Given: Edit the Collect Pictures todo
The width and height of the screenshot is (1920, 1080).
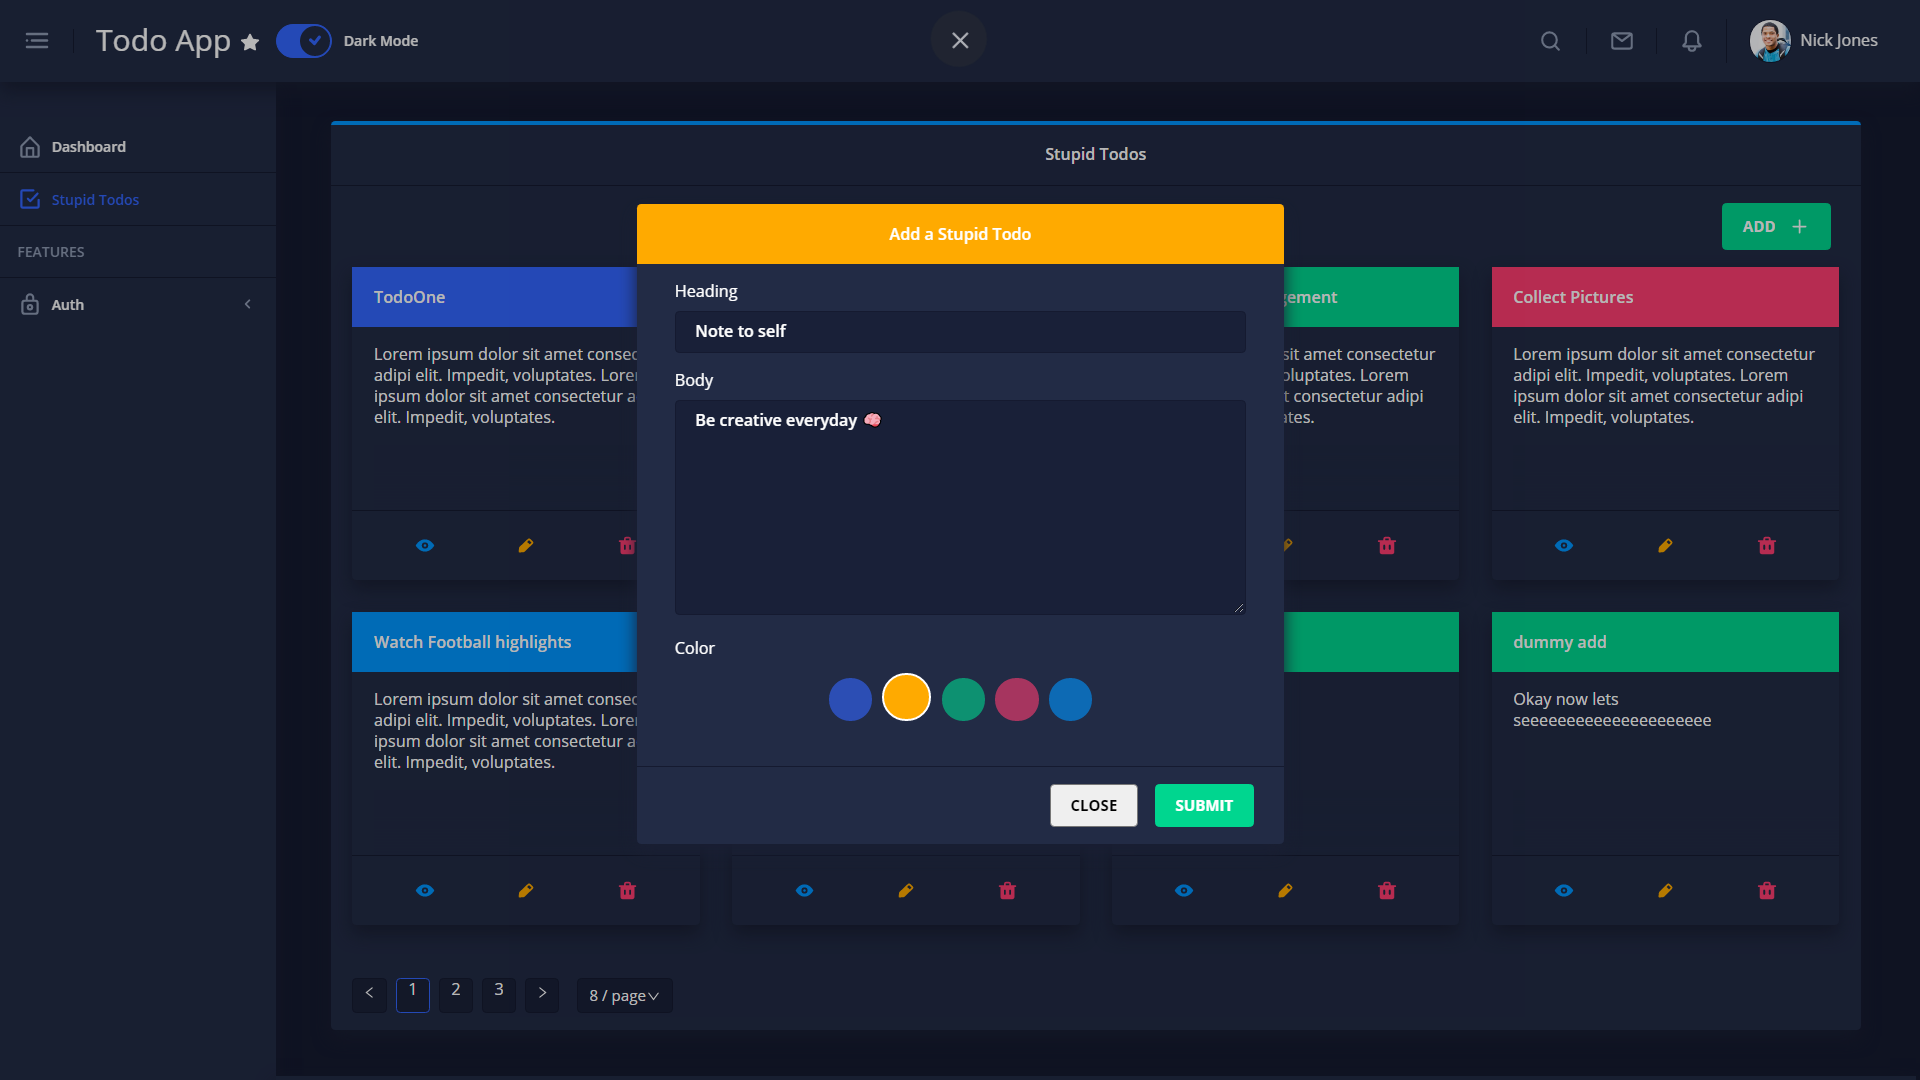Looking at the screenshot, I should (1665, 546).
